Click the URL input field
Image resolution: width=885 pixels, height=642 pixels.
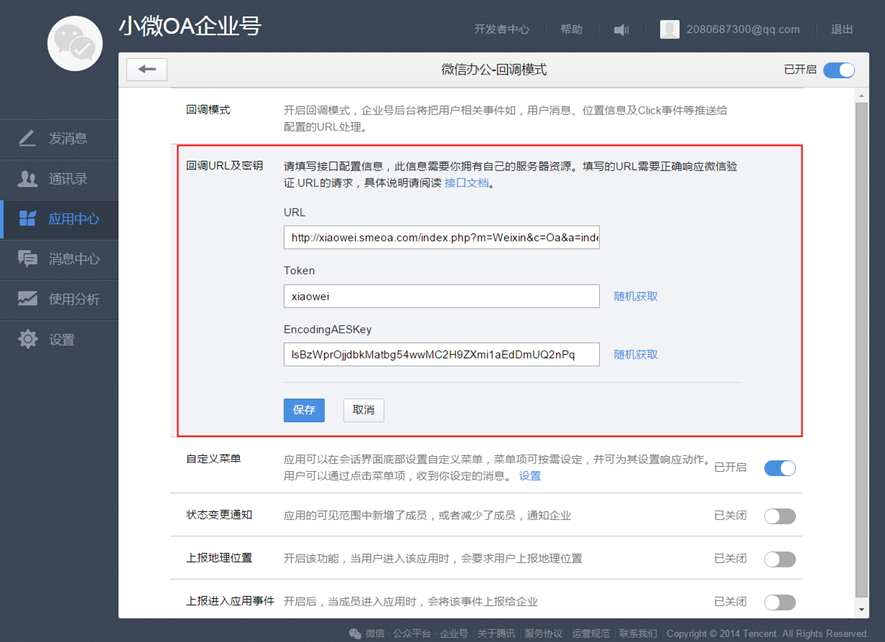click(x=441, y=238)
